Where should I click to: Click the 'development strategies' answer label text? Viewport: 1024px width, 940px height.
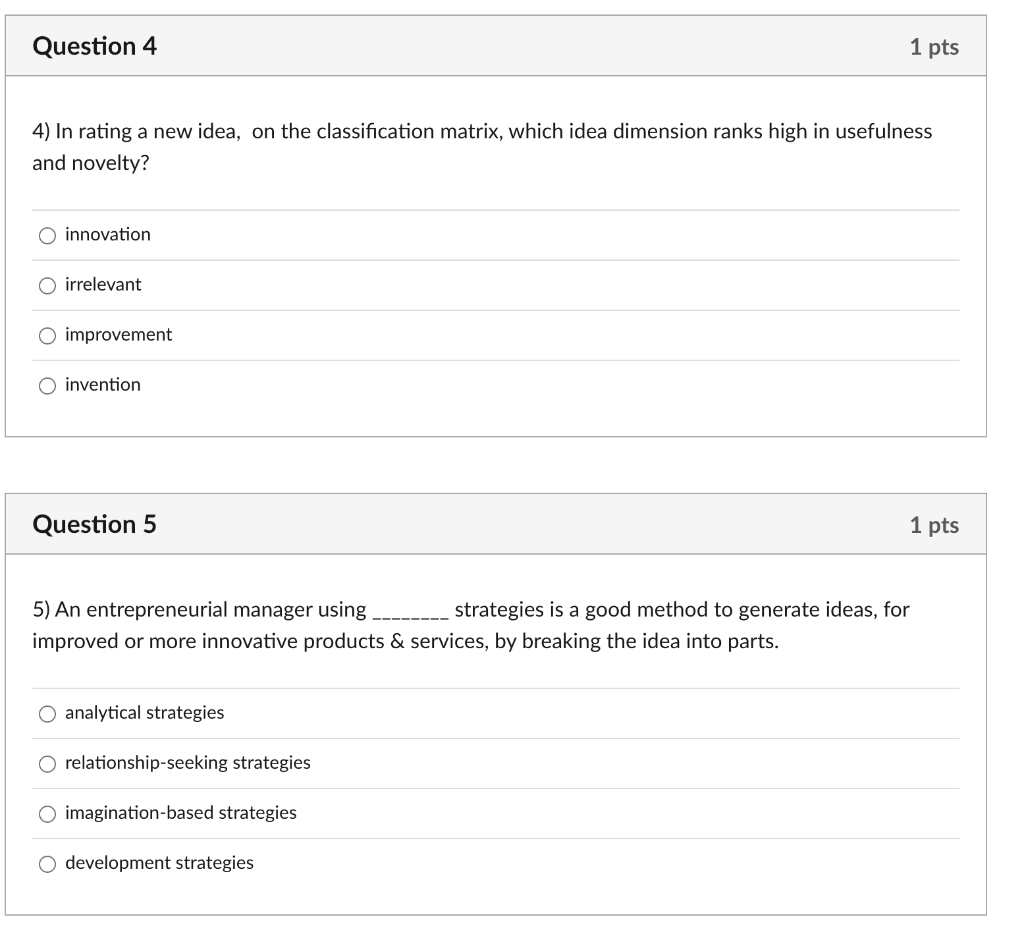tap(160, 862)
